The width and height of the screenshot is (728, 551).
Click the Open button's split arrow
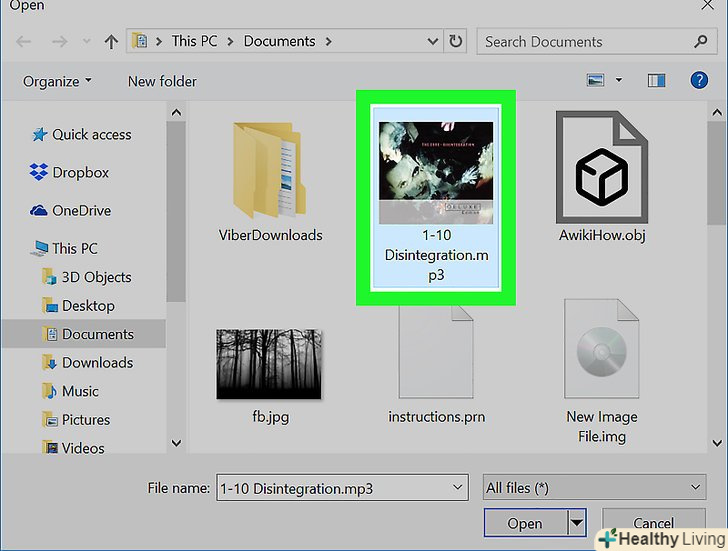(576, 523)
